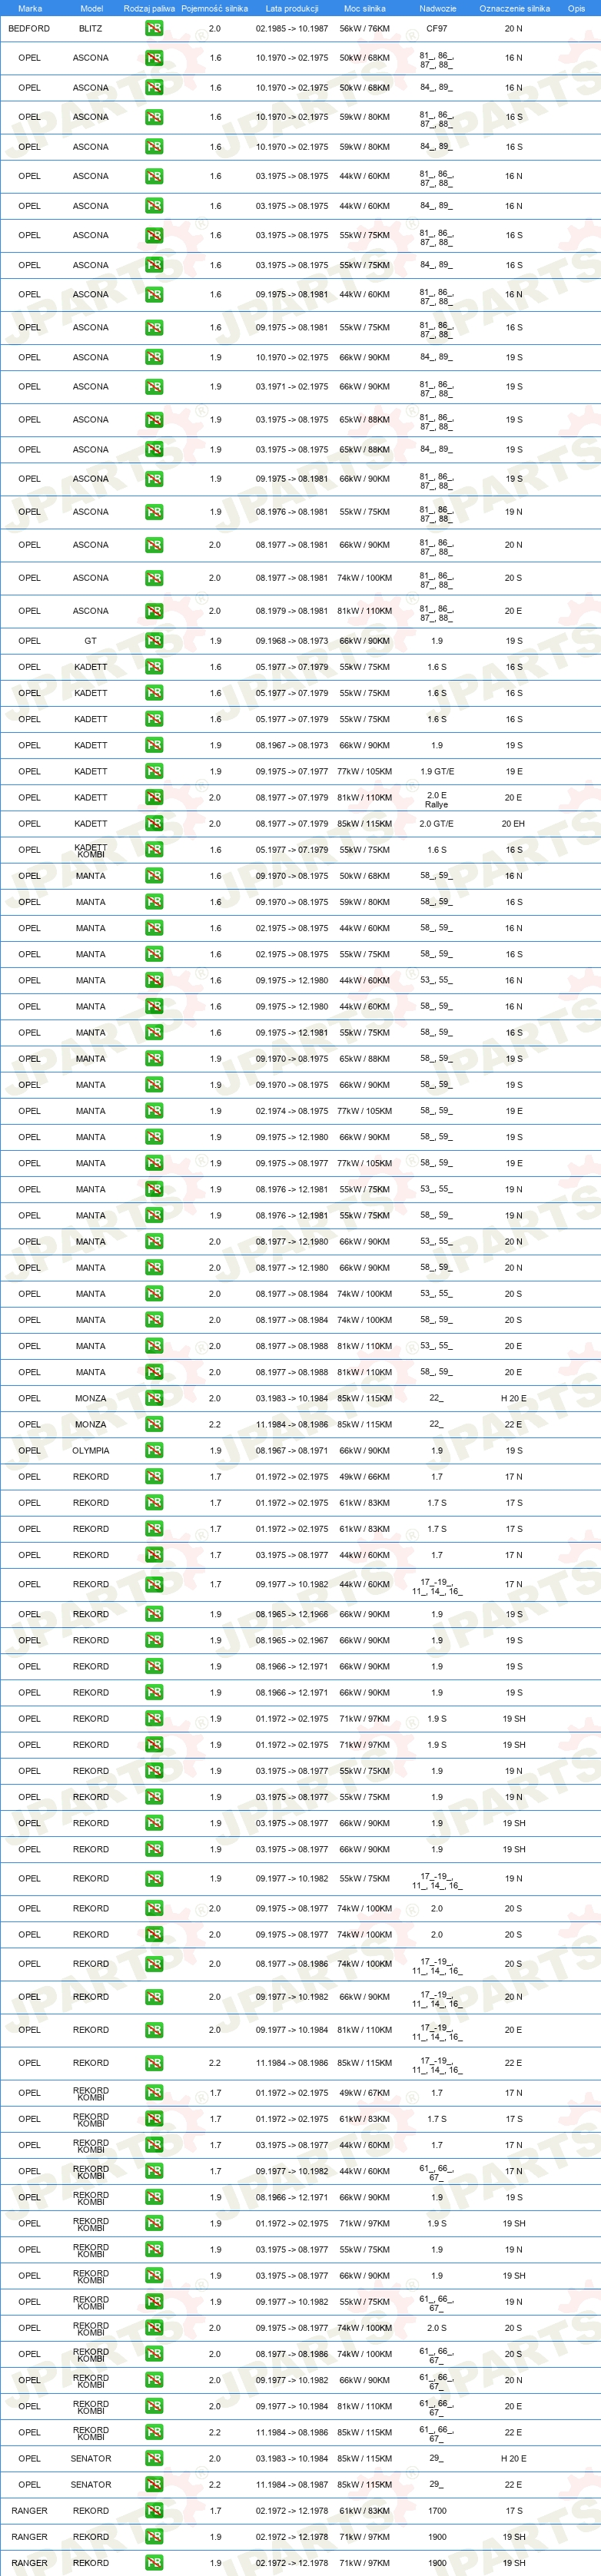Click the 49kW / 66KM power cell
The height and width of the screenshot is (2576, 601).
pyautogui.click(x=365, y=1476)
